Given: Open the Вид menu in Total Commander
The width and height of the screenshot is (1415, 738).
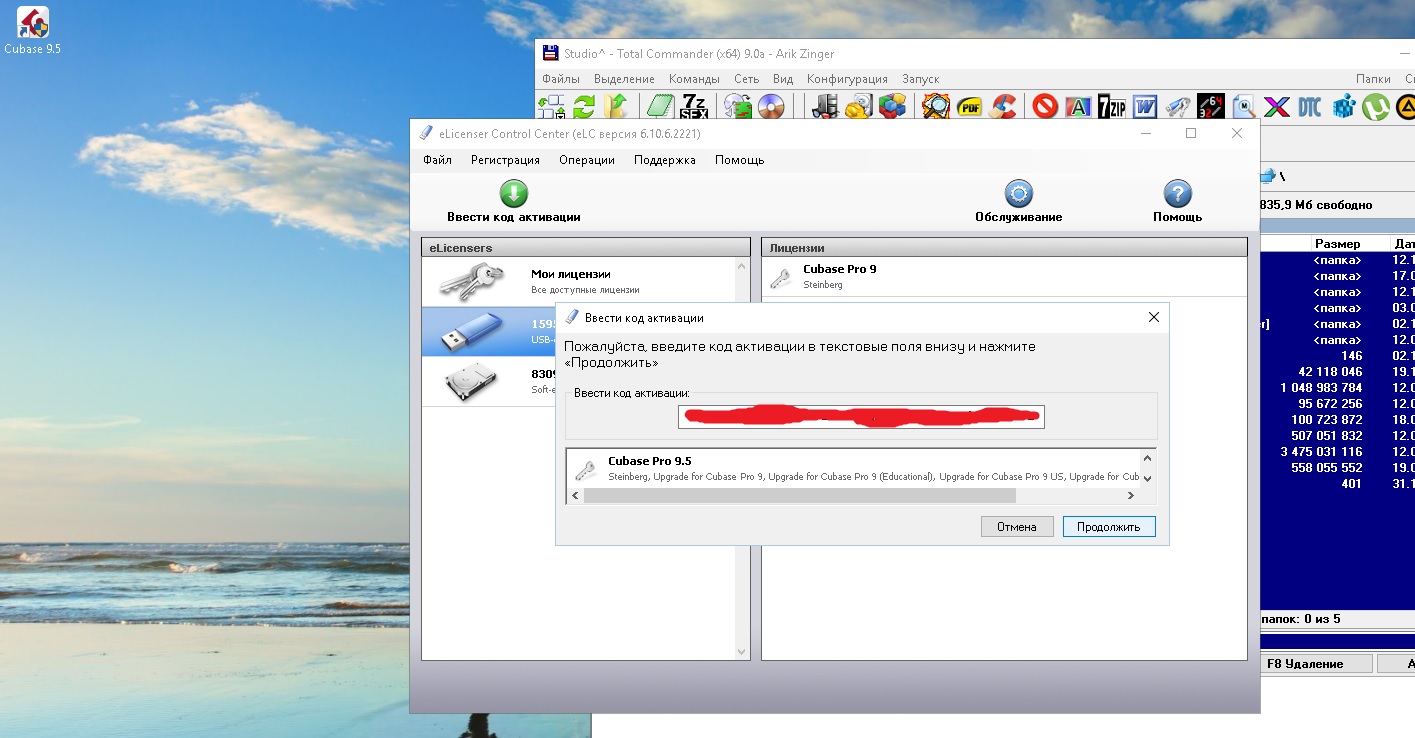Looking at the screenshot, I should (783, 79).
